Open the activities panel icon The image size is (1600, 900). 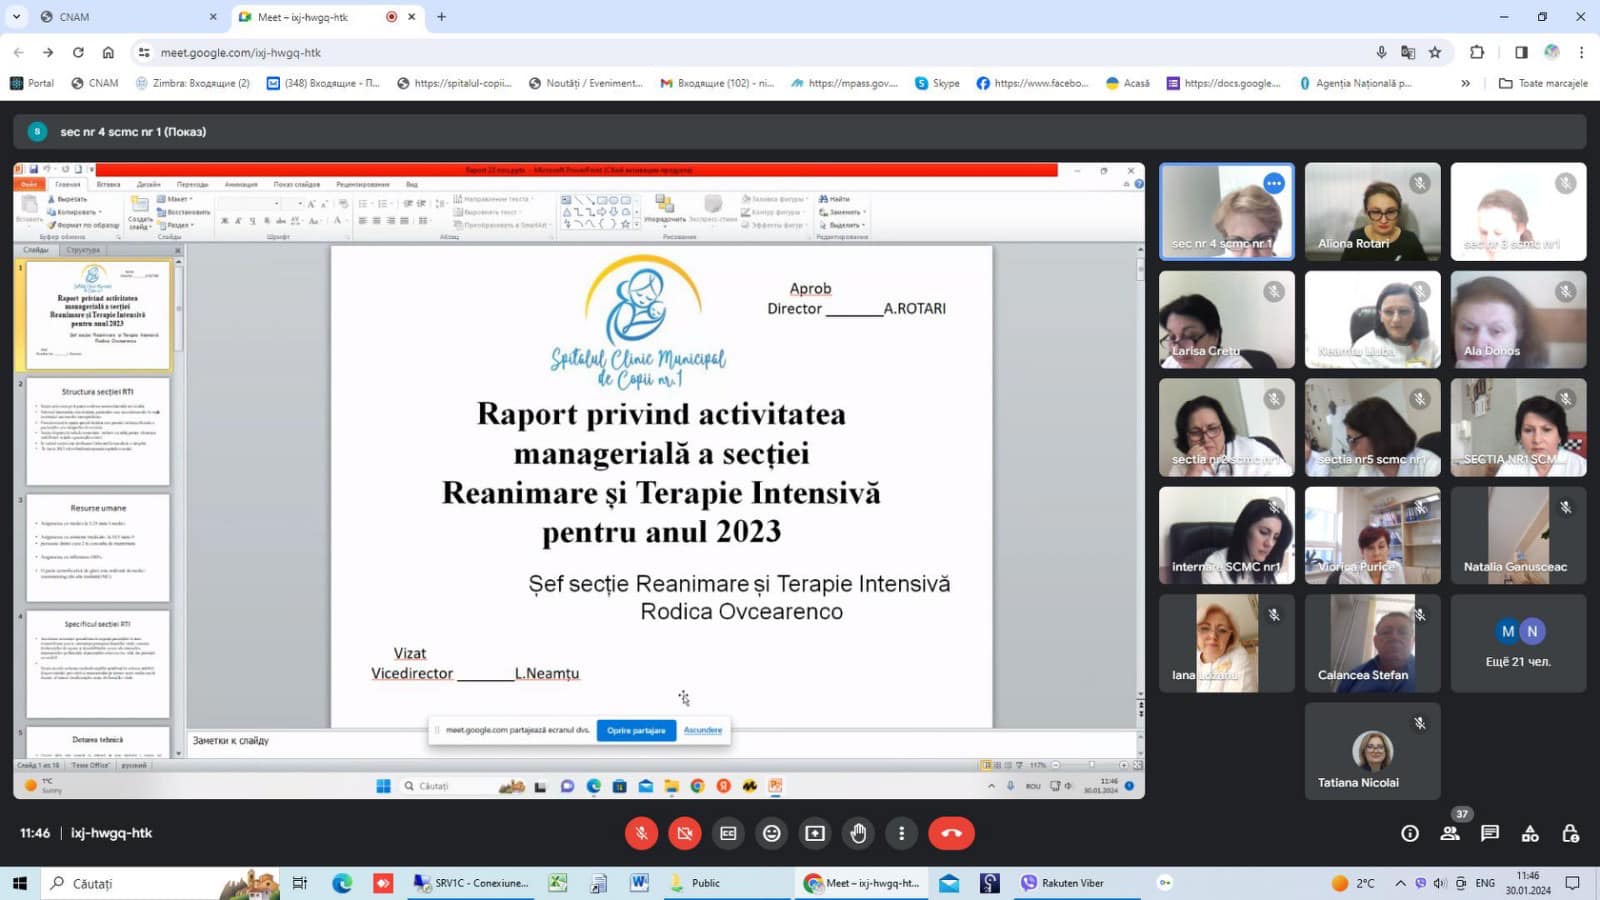pos(1530,833)
